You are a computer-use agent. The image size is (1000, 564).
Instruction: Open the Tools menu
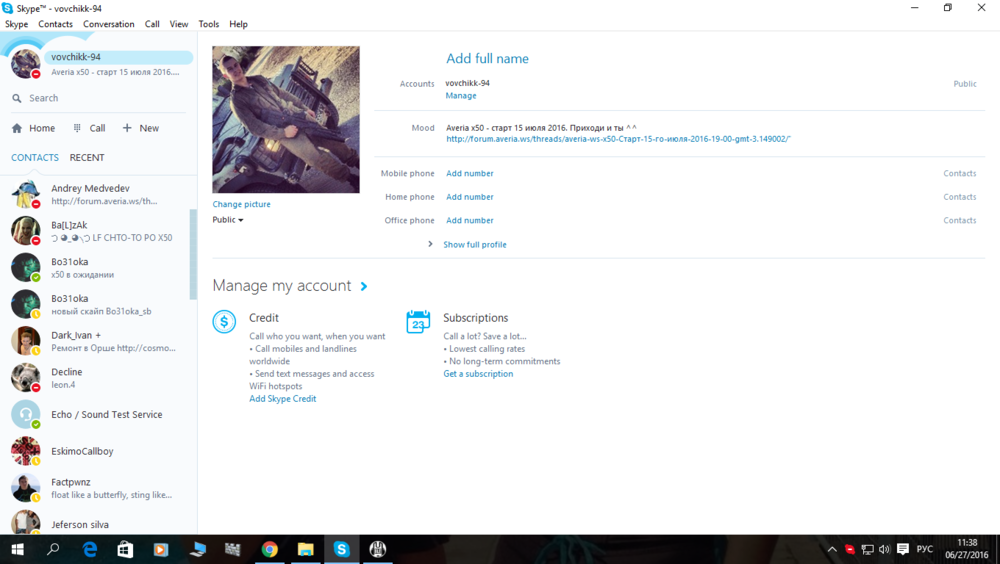click(x=208, y=24)
